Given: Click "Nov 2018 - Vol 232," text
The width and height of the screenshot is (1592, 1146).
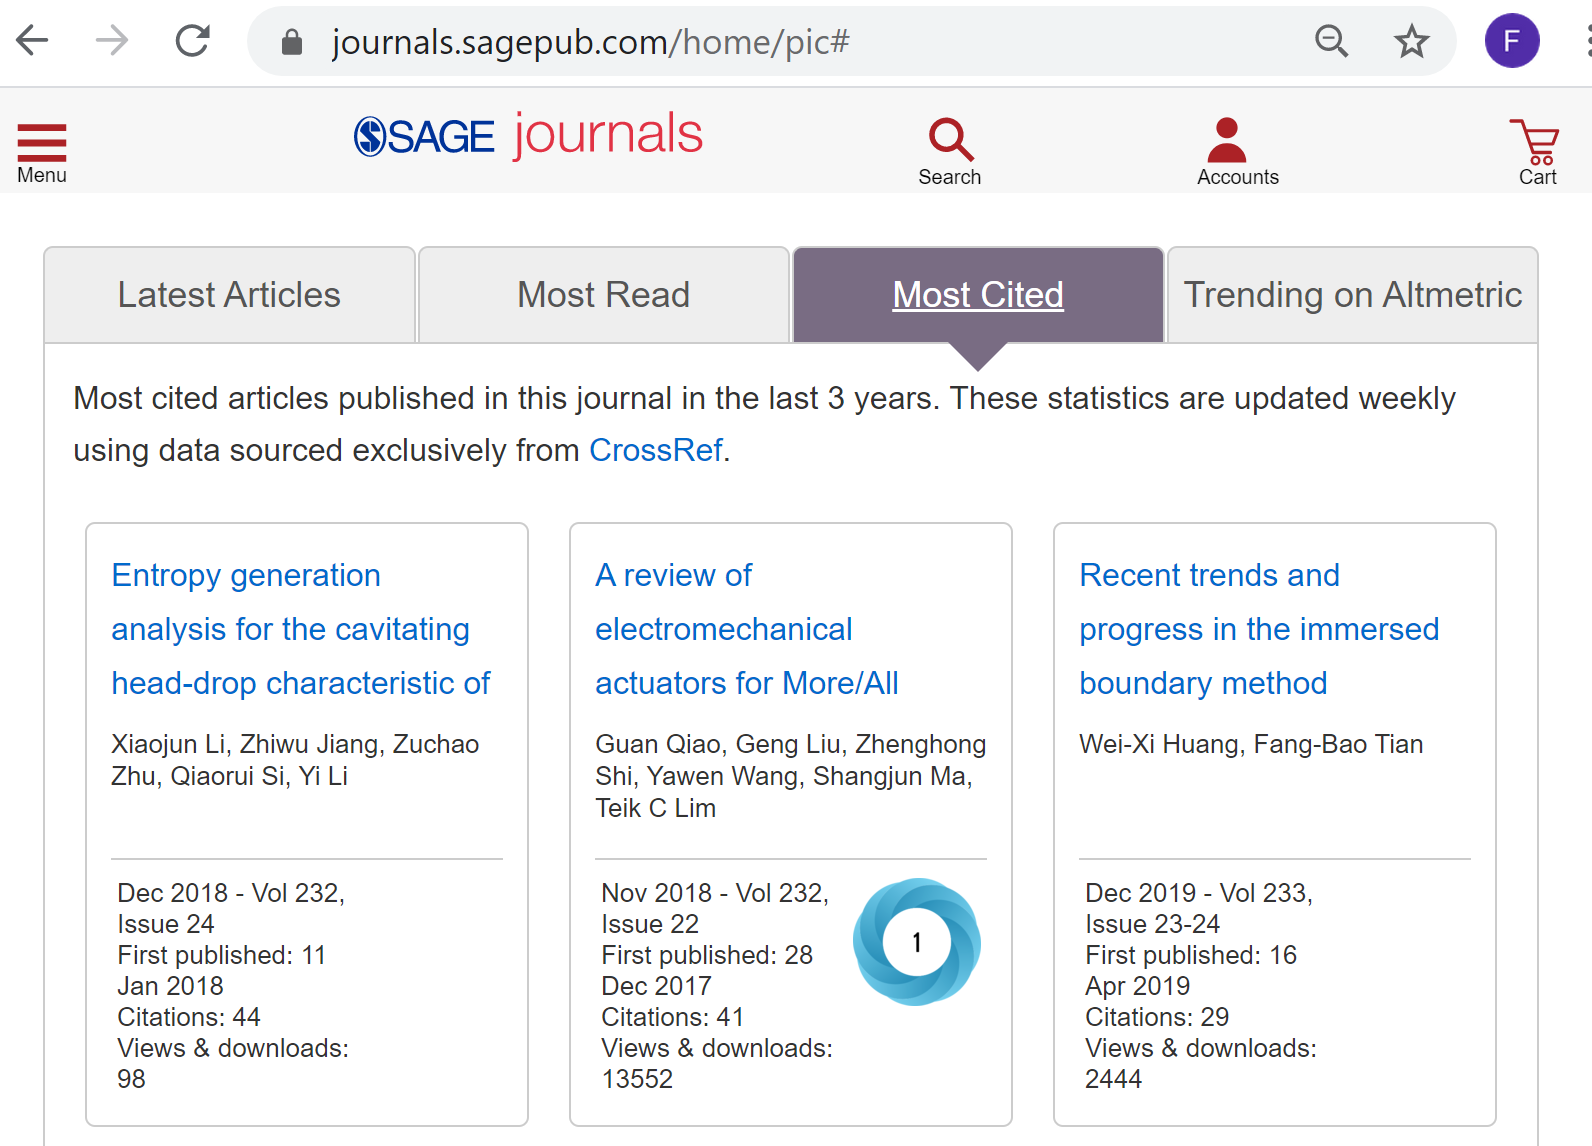Looking at the screenshot, I should point(715,893).
